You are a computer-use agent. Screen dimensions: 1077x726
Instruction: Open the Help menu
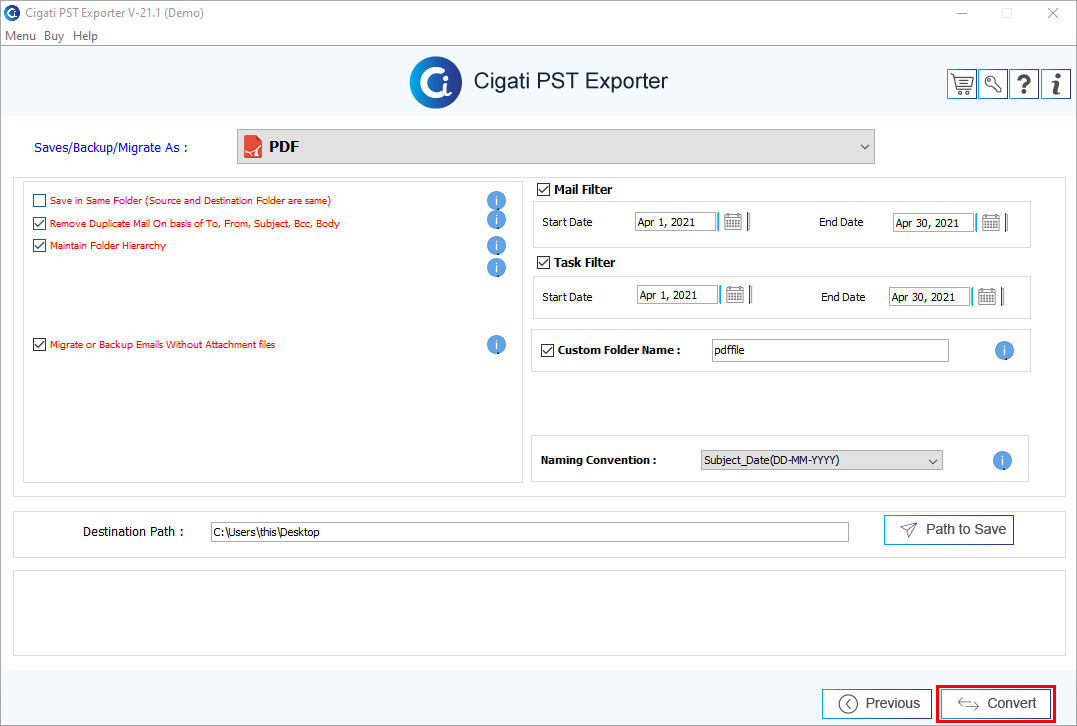[x=85, y=36]
